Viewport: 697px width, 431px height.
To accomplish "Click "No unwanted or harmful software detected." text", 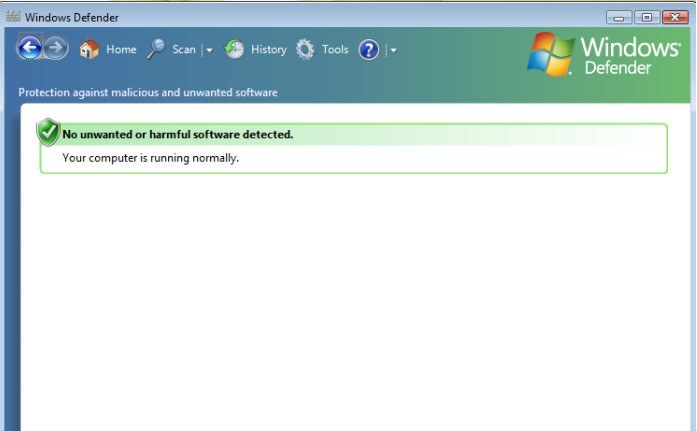I will [178, 134].
